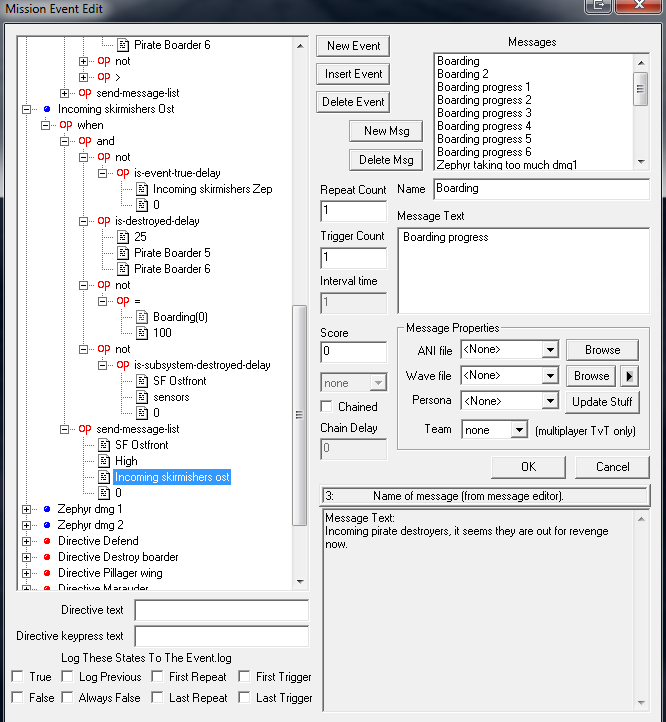Select Boarding progress 6 message
The width and height of the screenshot is (666, 722).
(484, 151)
